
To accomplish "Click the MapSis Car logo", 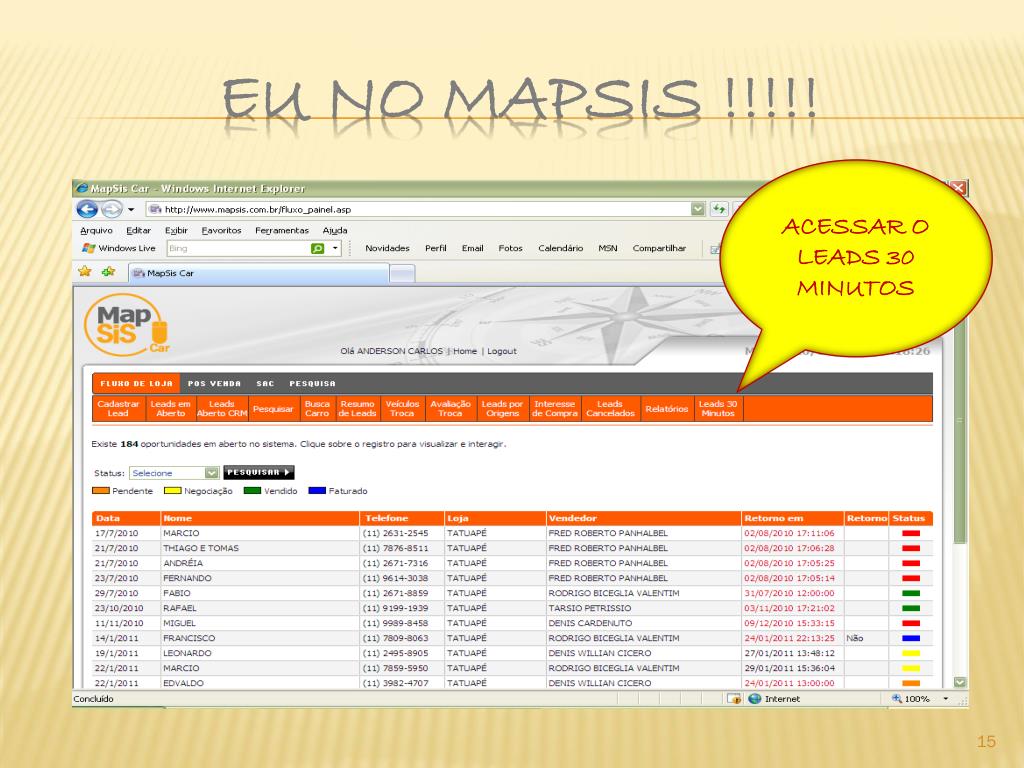I will 127,325.
